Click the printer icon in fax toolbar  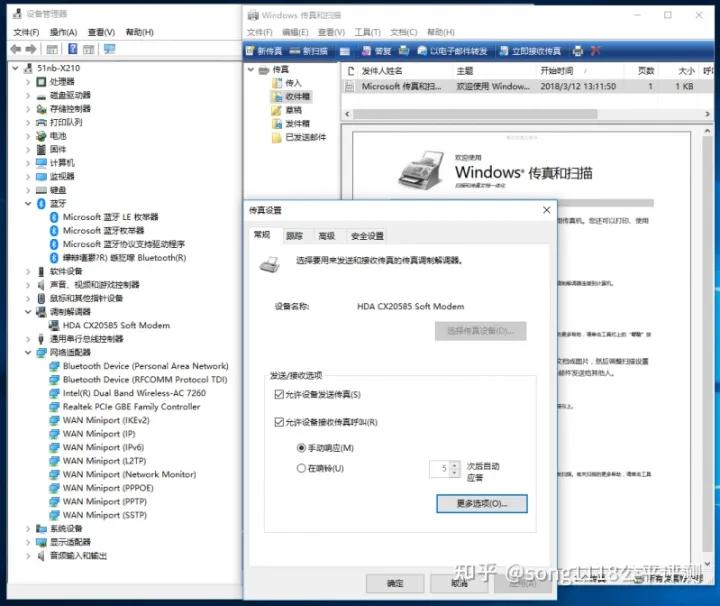(x=578, y=51)
